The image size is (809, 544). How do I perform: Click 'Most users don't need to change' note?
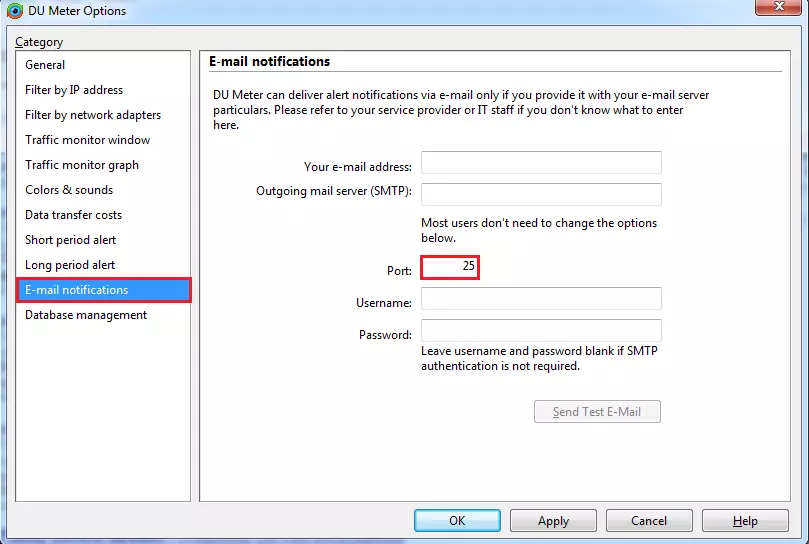[539, 230]
